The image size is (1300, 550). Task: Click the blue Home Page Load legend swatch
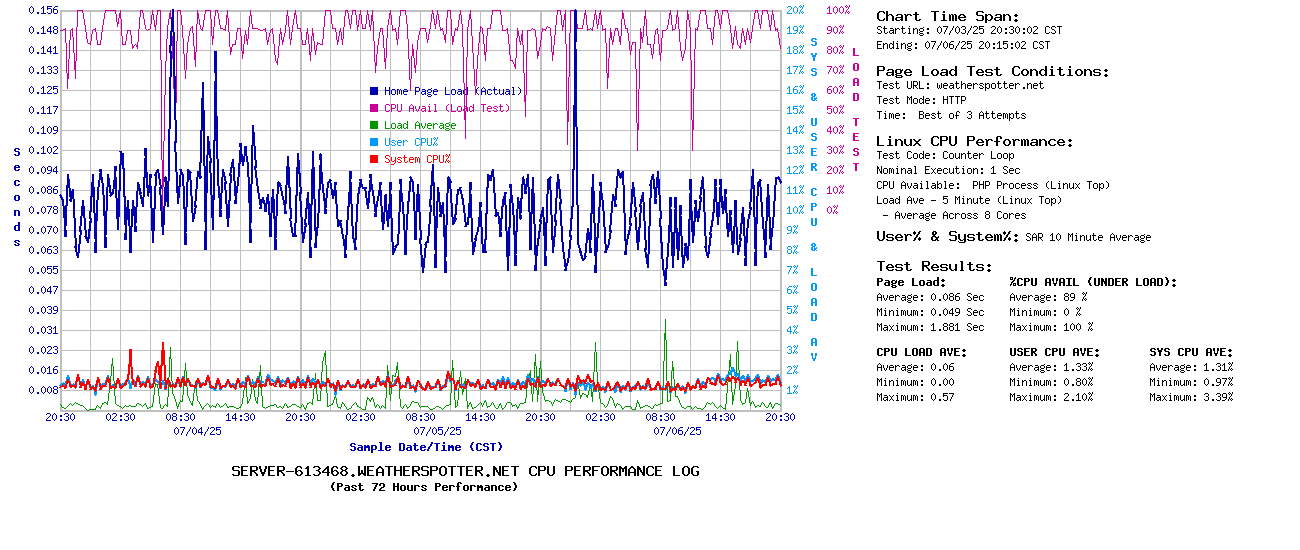[374, 91]
